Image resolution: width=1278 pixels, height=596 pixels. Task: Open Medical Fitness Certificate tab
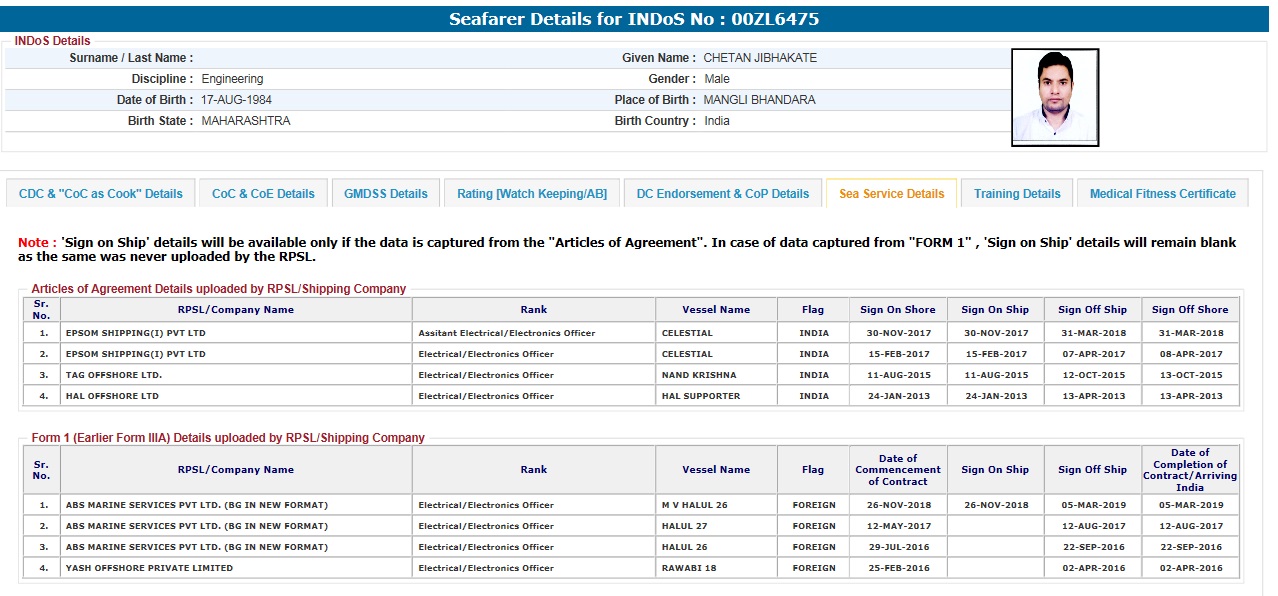[1162, 194]
